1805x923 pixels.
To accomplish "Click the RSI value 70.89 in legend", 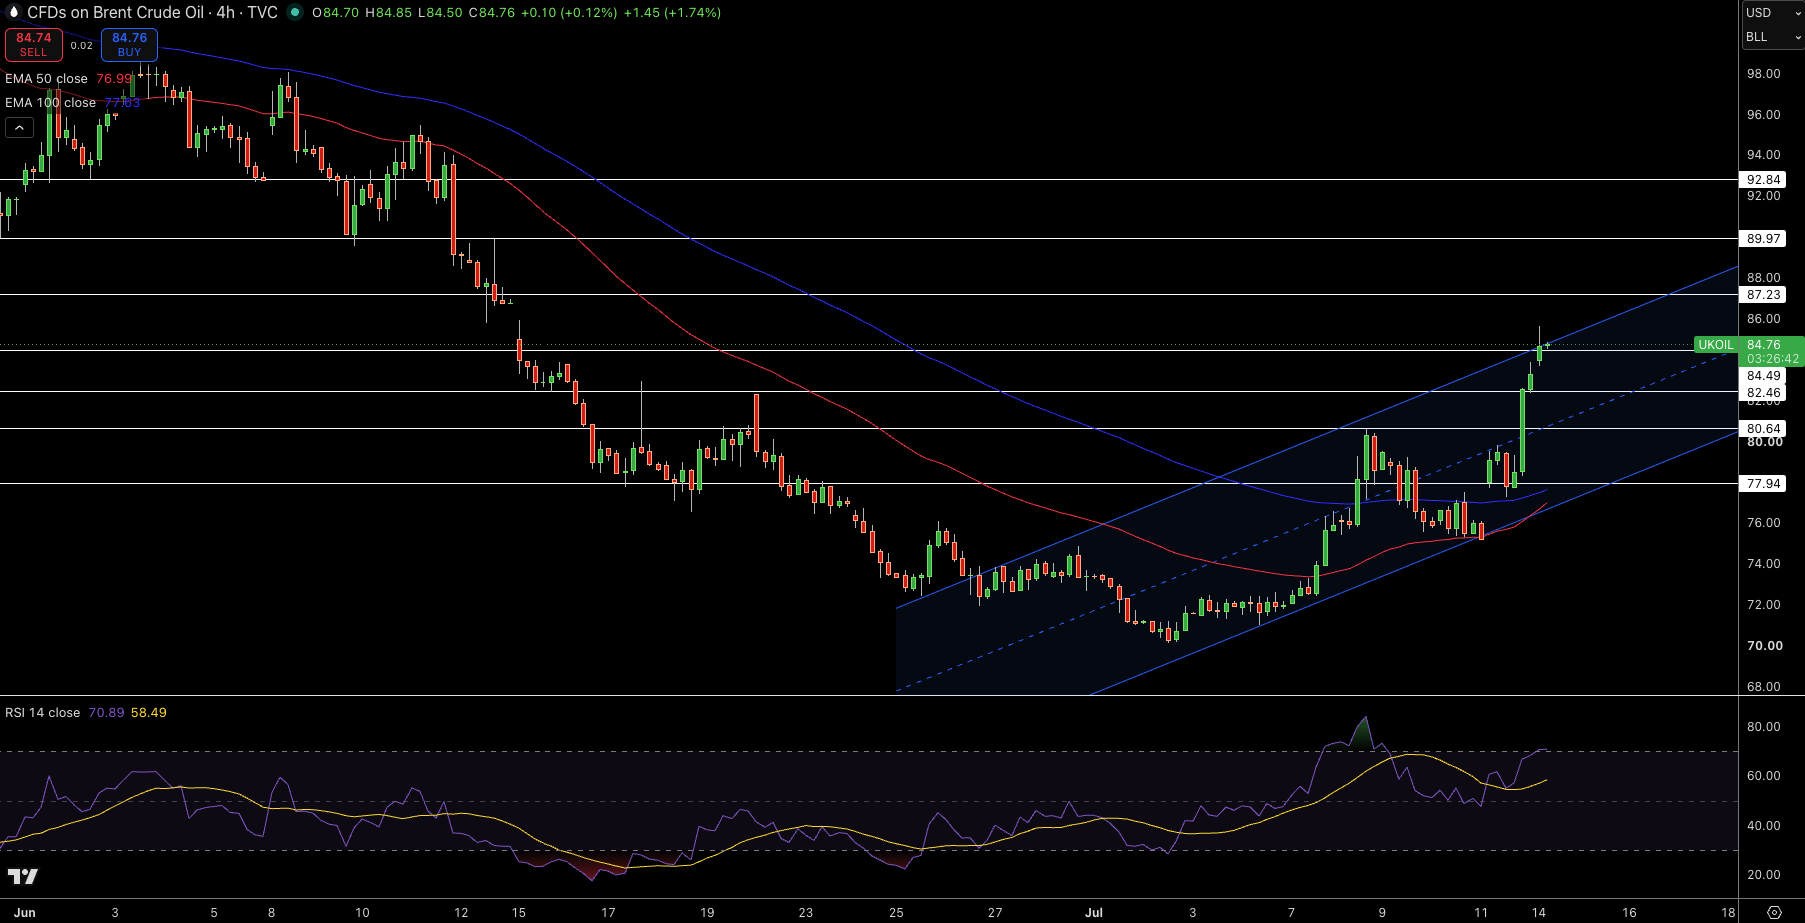I will tap(106, 713).
